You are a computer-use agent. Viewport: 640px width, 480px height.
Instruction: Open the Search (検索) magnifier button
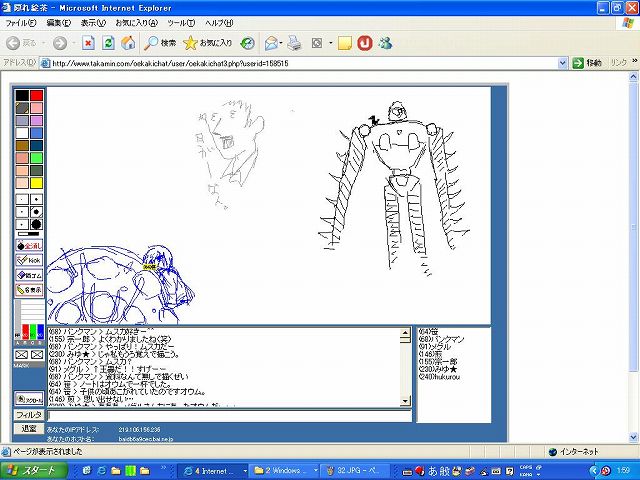160,43
